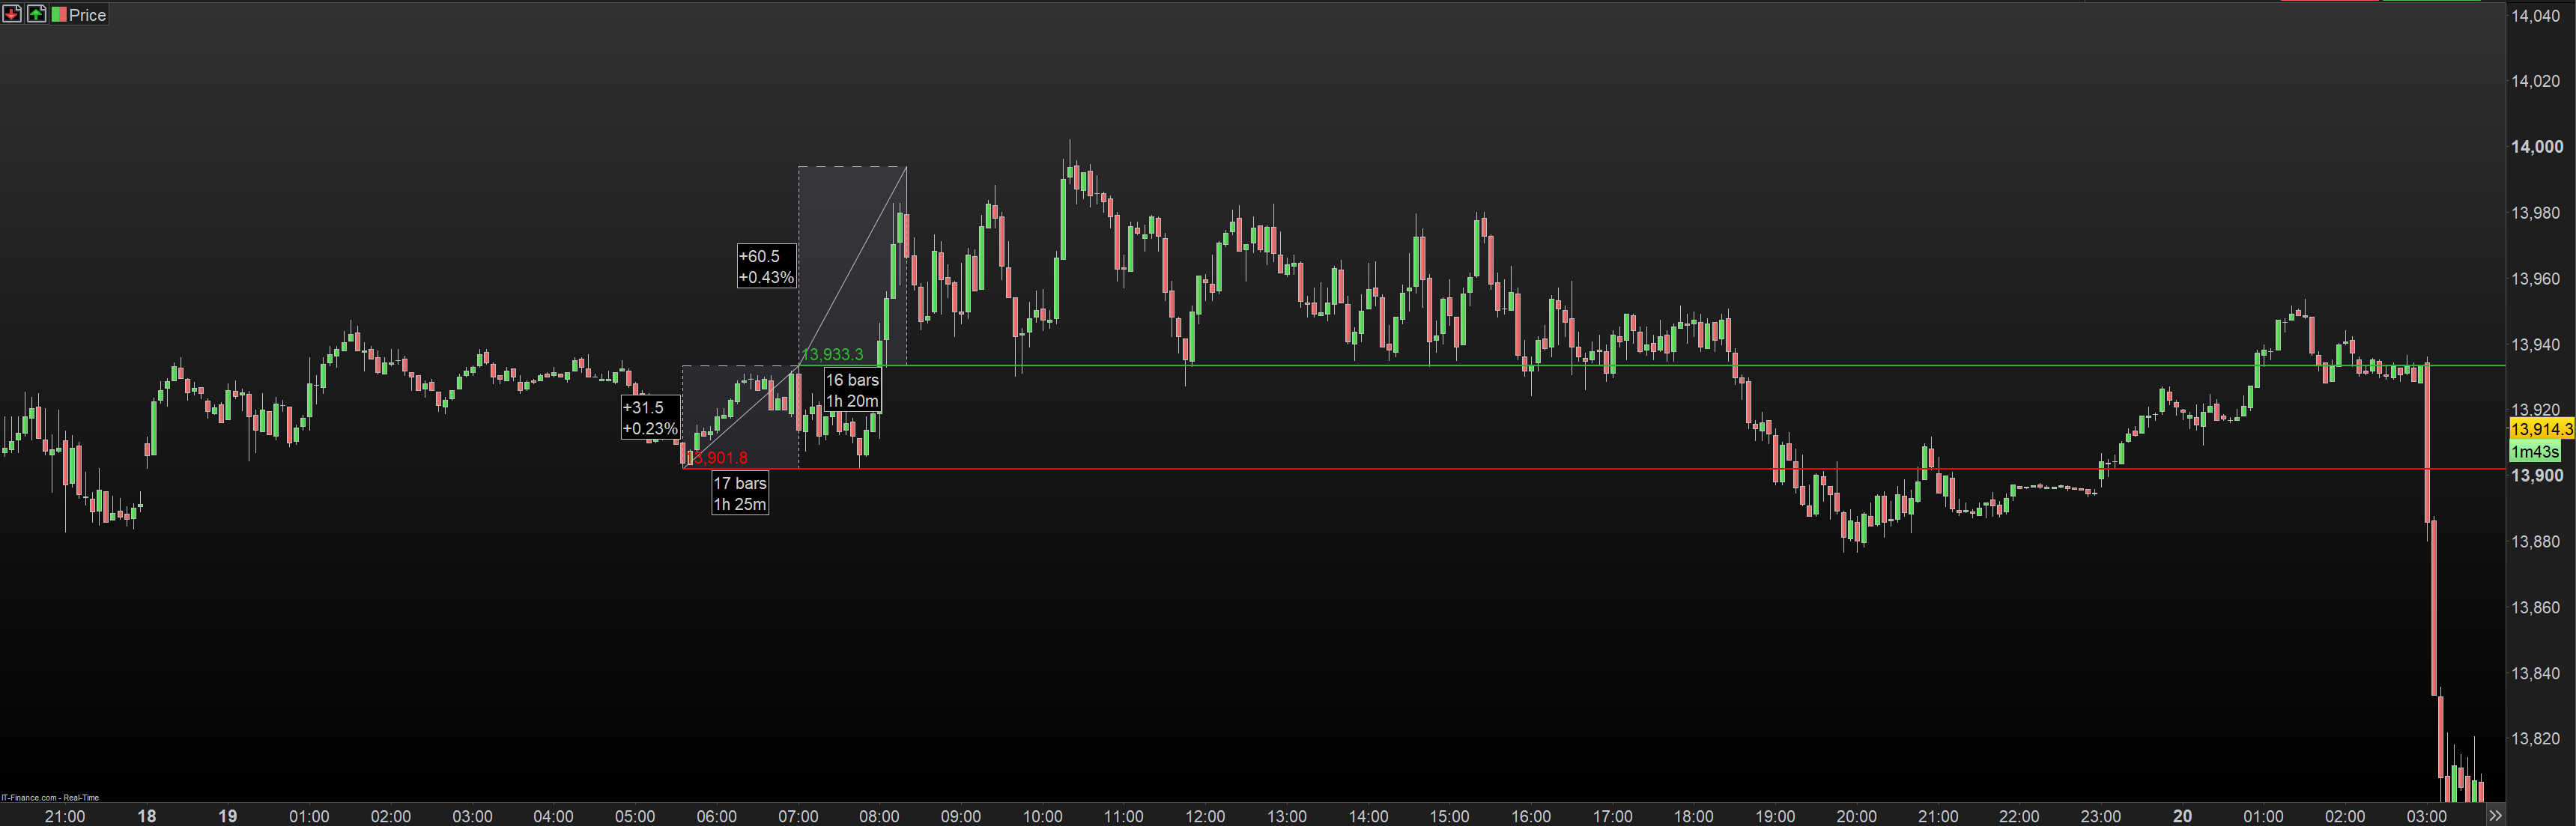The width and height of the screenshot is (2576, 826).
Task: Click the 12:00 label on time axis
Action: point(1205,816)
